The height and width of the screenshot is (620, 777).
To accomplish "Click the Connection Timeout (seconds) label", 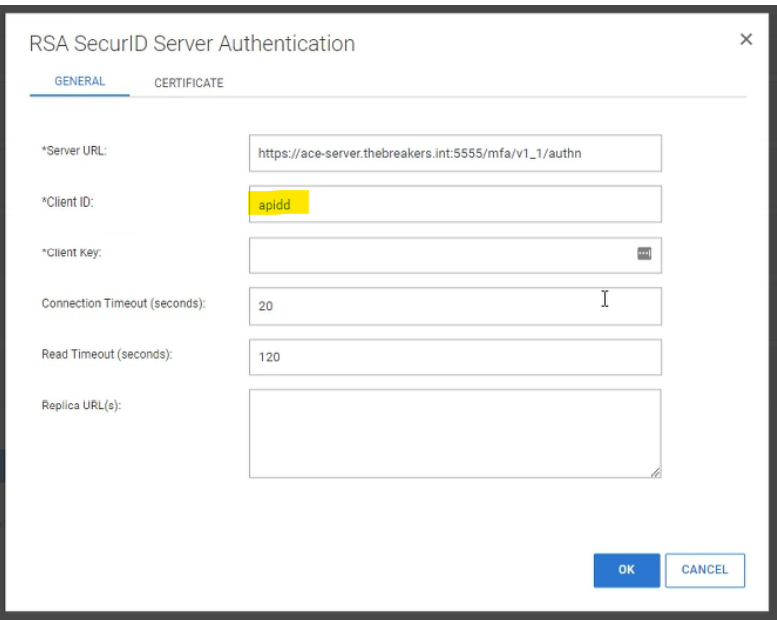I will click(x=123, y=304).
